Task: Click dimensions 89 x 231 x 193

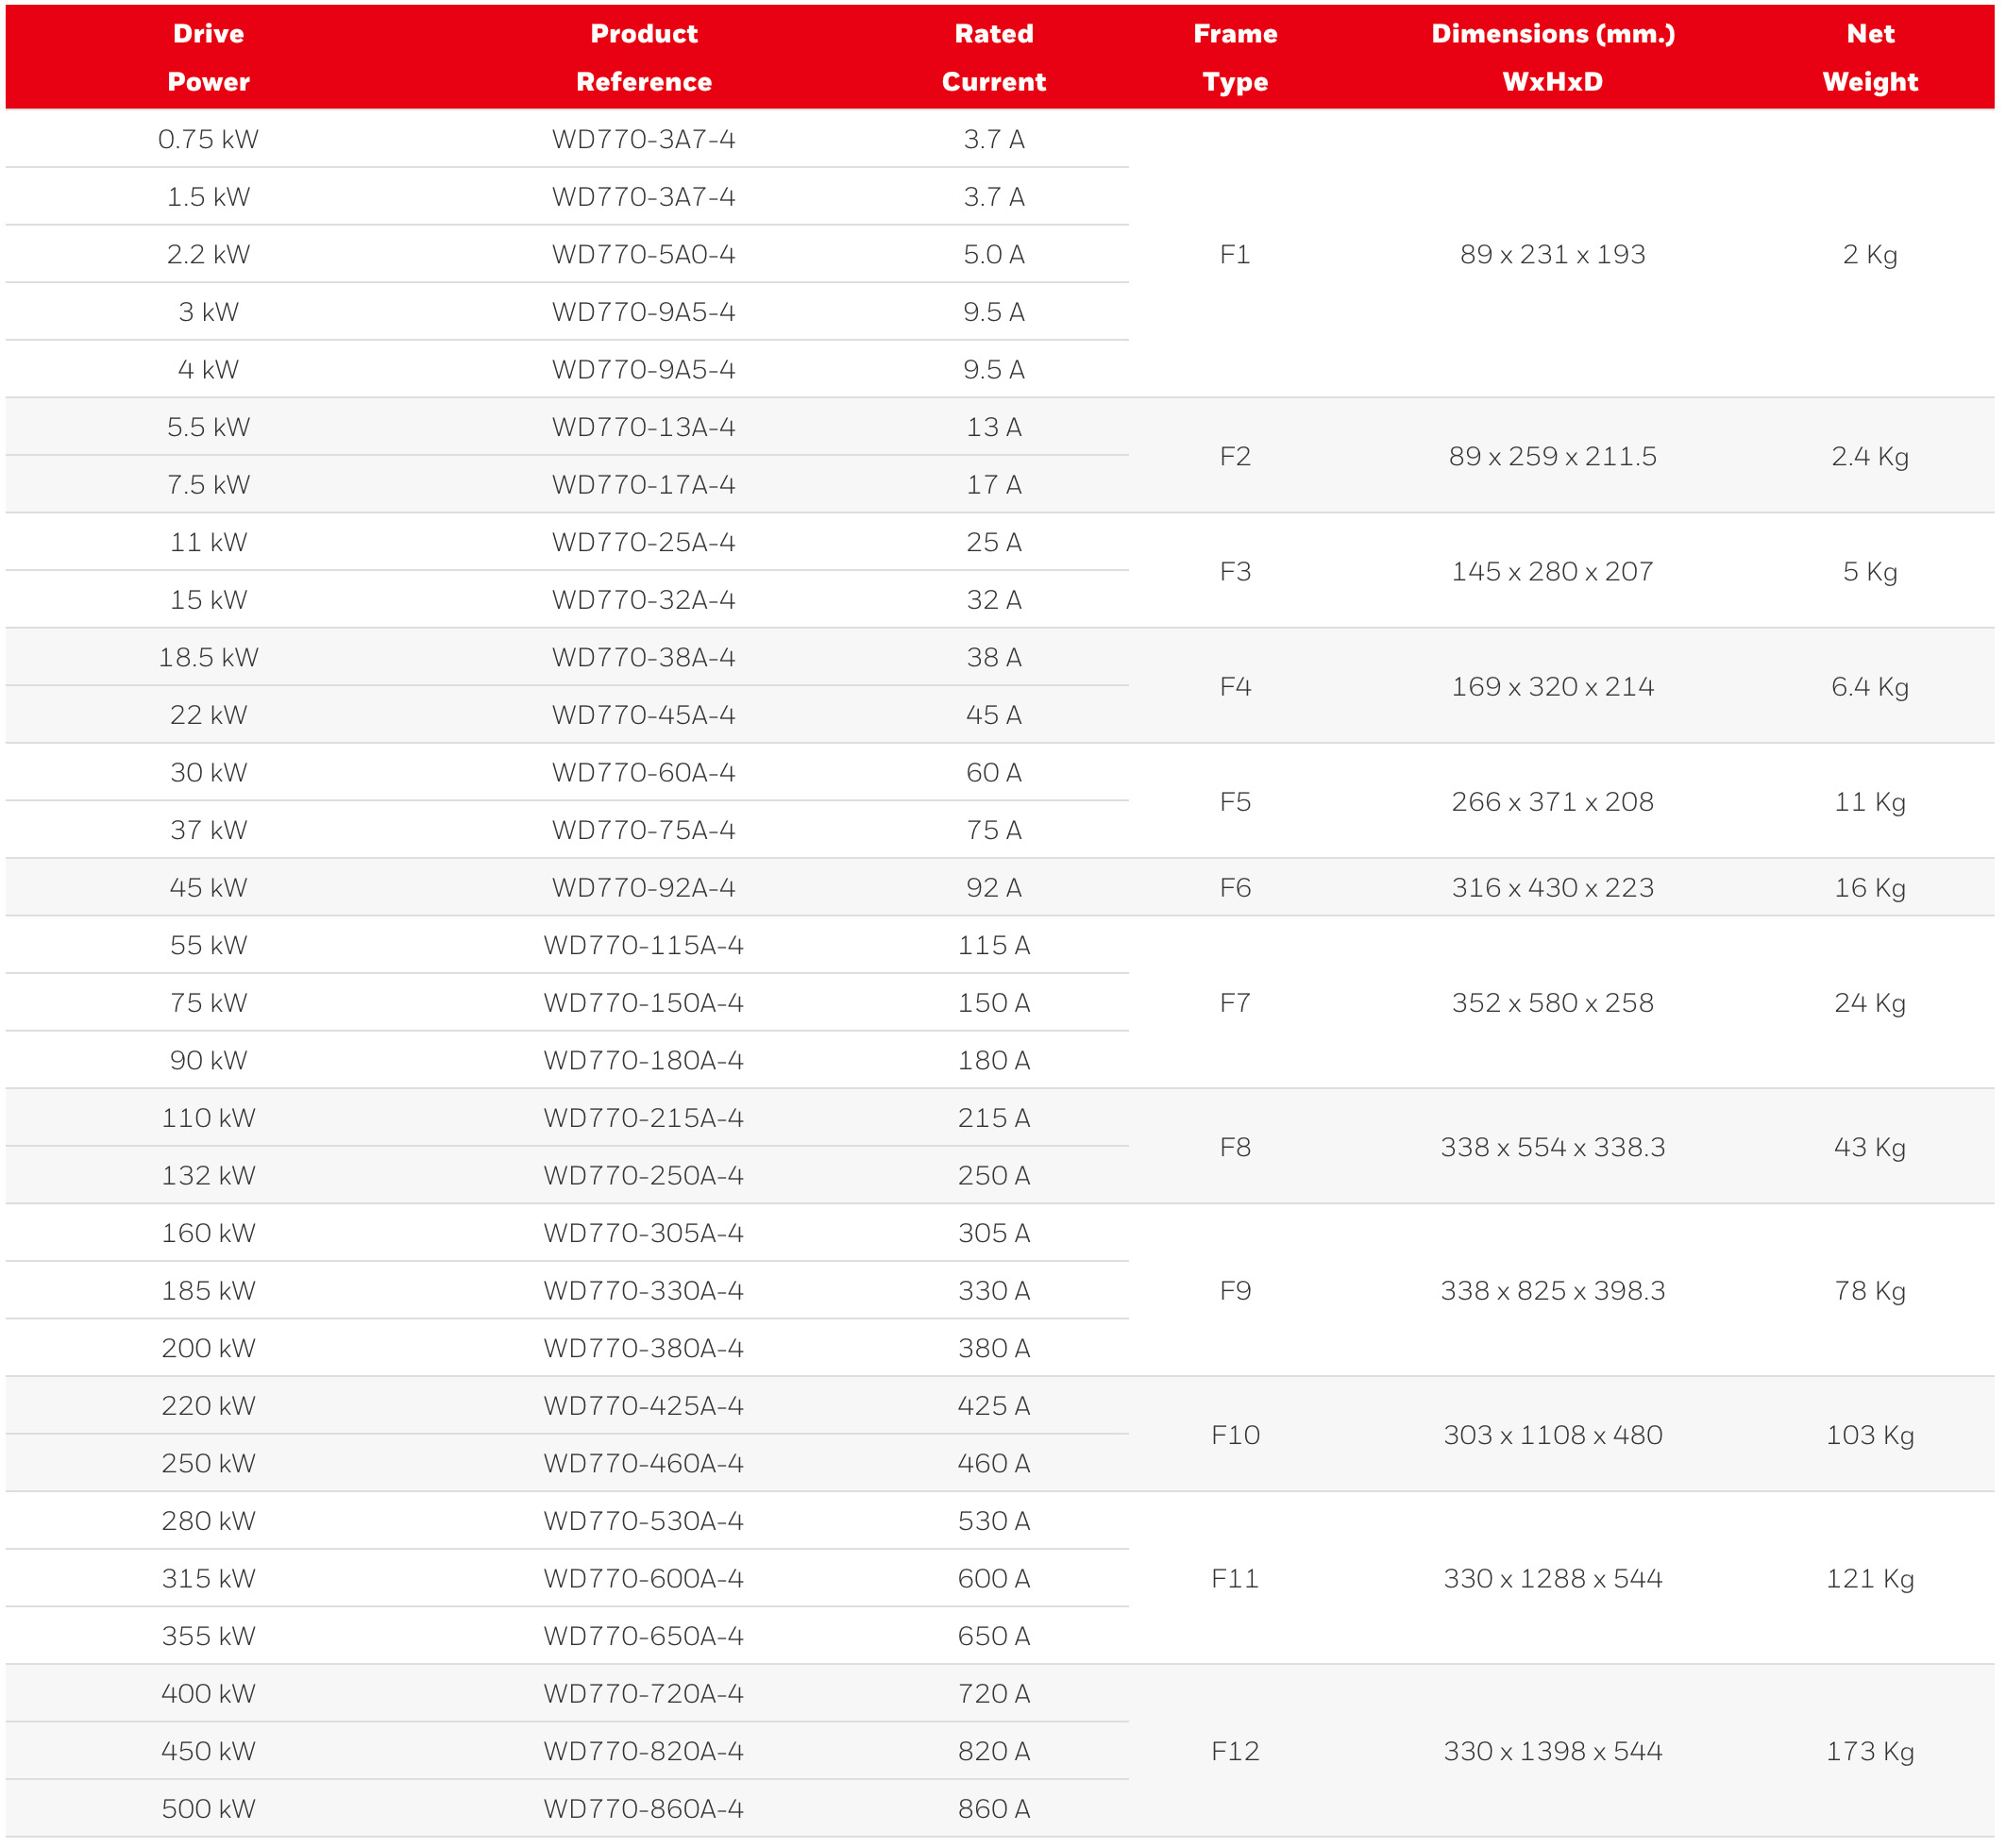Action: tap(1552, 254)
